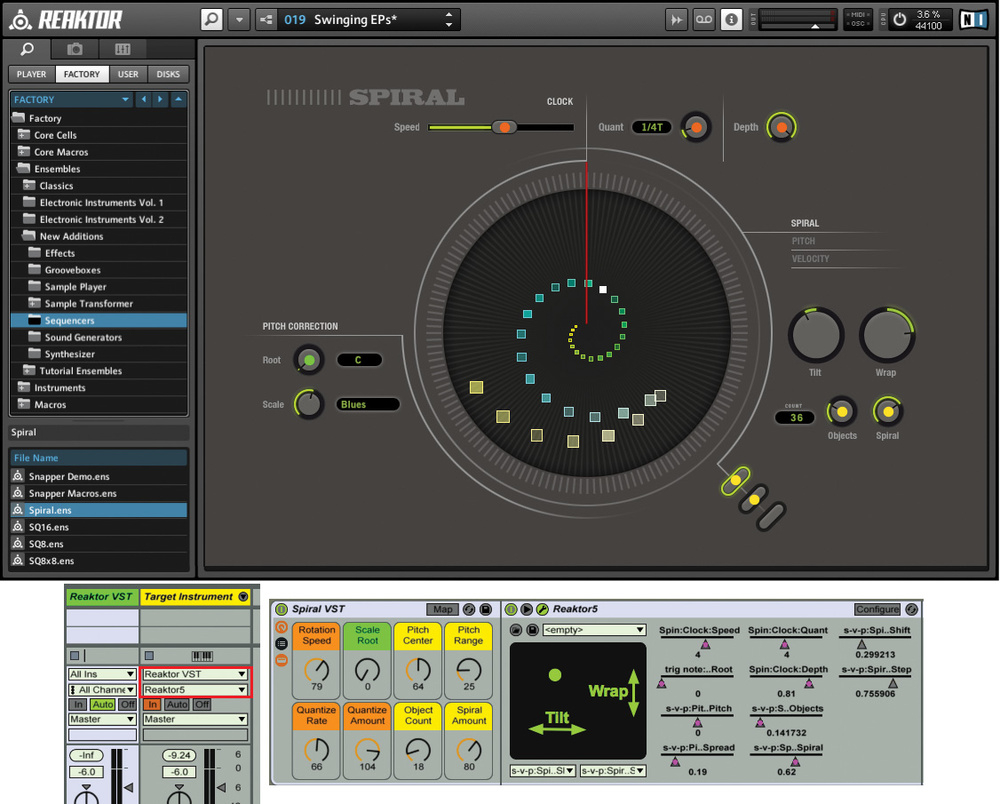Screen dimensions: 1000x804
Task: Select SQ16.ens in the file list
Action: [47, 527]
